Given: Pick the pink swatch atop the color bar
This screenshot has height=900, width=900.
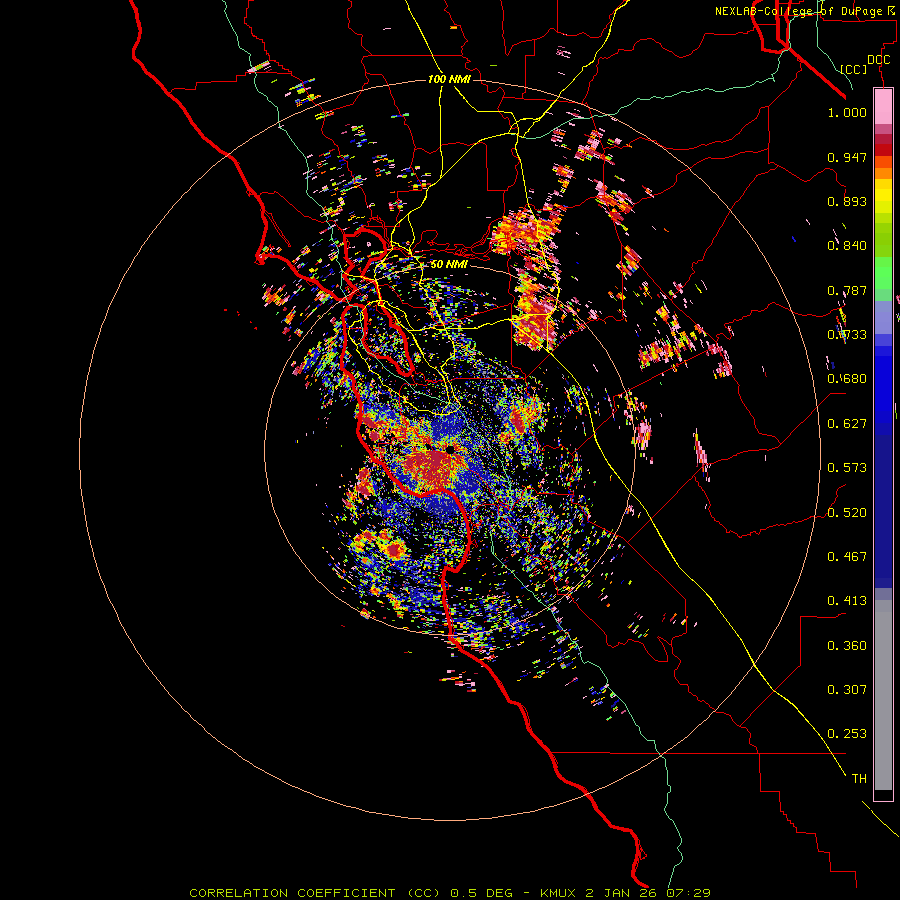Looking at the screenshot, I should click(883, 106).
